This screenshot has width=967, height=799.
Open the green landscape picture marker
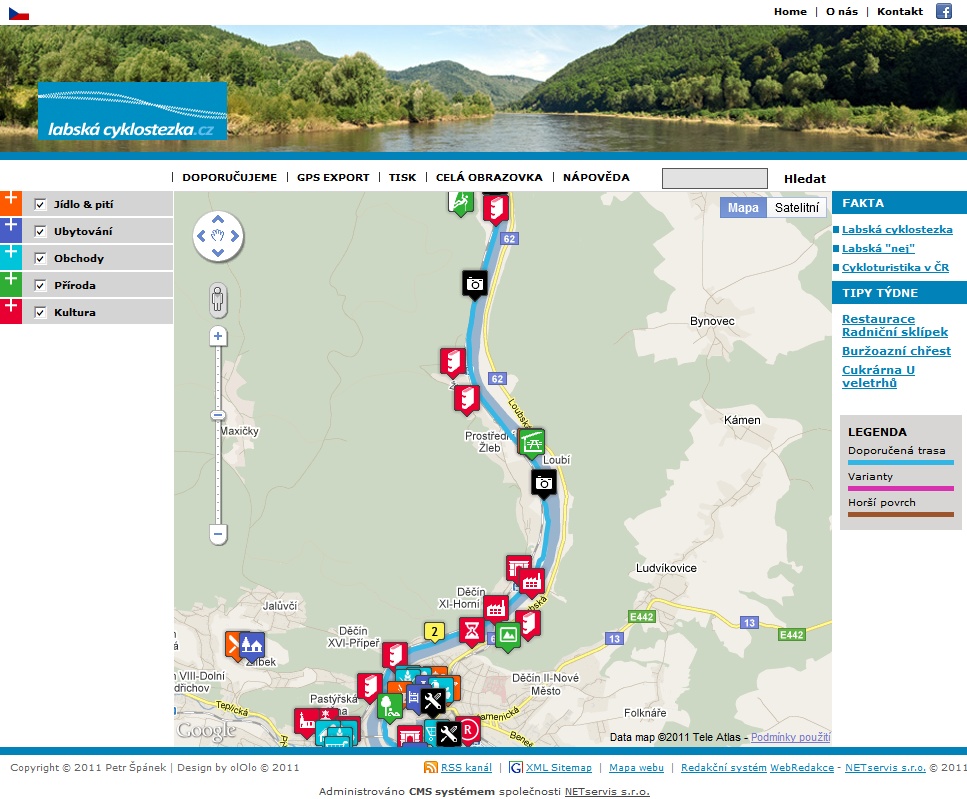pyautogui.click(x=508, y=634)
